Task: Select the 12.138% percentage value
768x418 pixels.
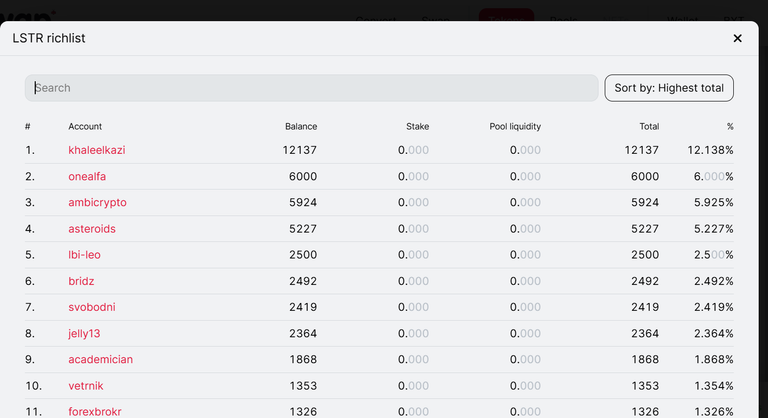Action: [710, 150]
